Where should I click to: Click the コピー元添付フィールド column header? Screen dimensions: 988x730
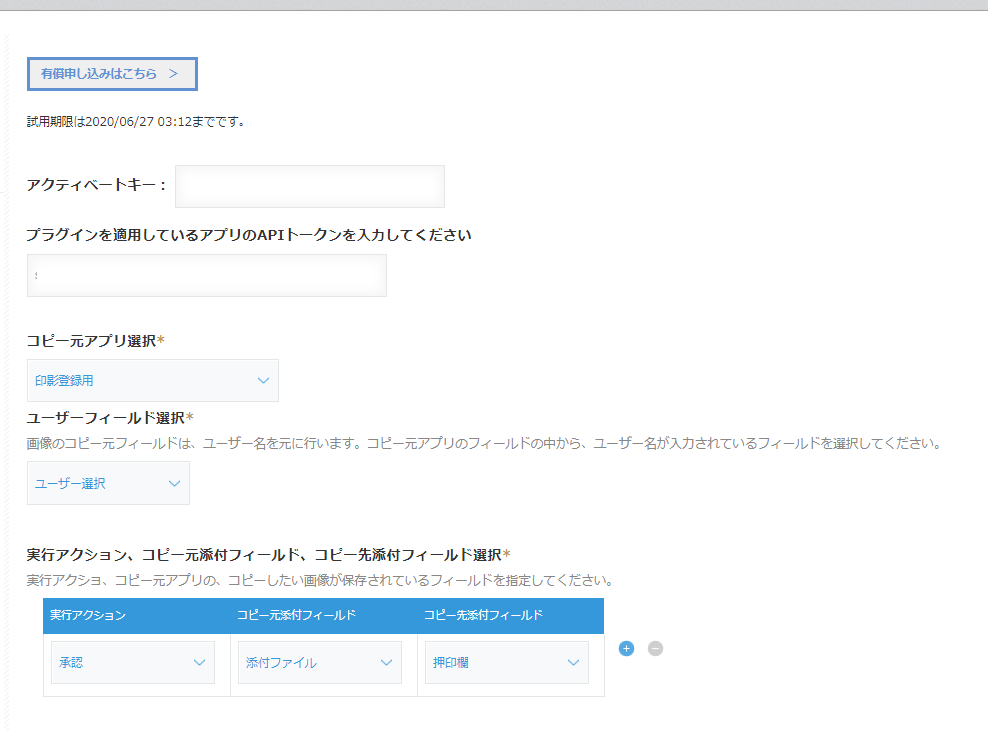pyautogui.click(x=296, y=615)
